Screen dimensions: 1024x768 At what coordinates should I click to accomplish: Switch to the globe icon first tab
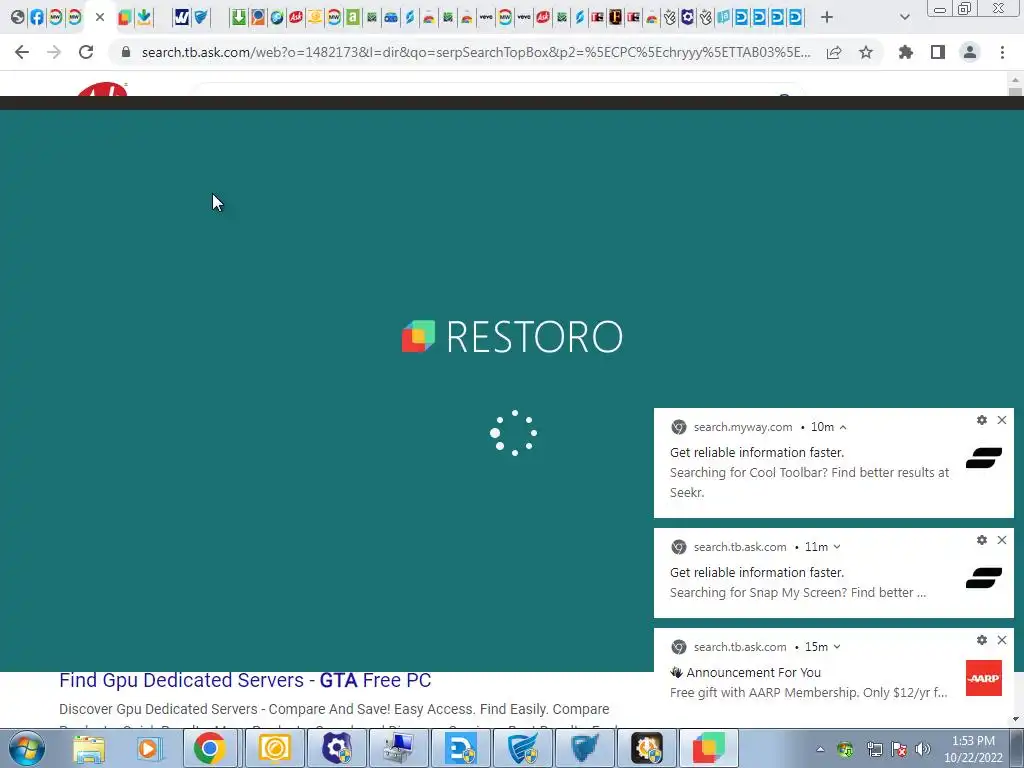(x=18, y=18)
